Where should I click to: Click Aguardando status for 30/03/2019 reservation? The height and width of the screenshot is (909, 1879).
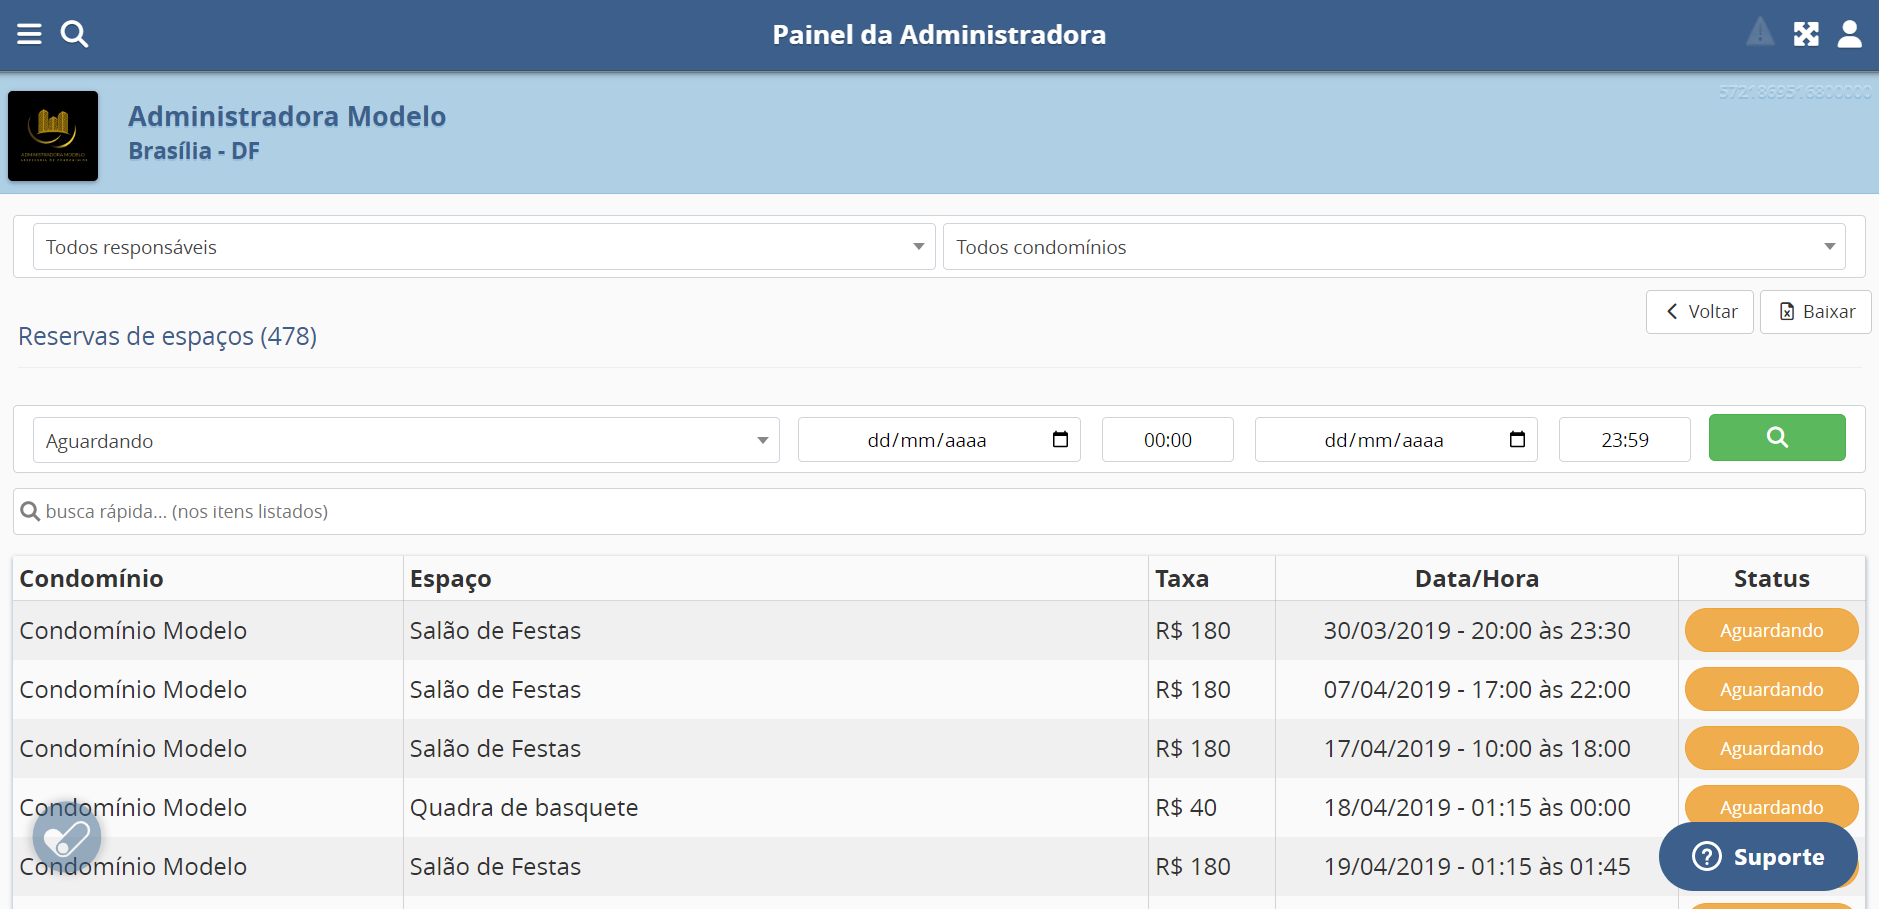pyautogui.click(x=1770, y=631)
